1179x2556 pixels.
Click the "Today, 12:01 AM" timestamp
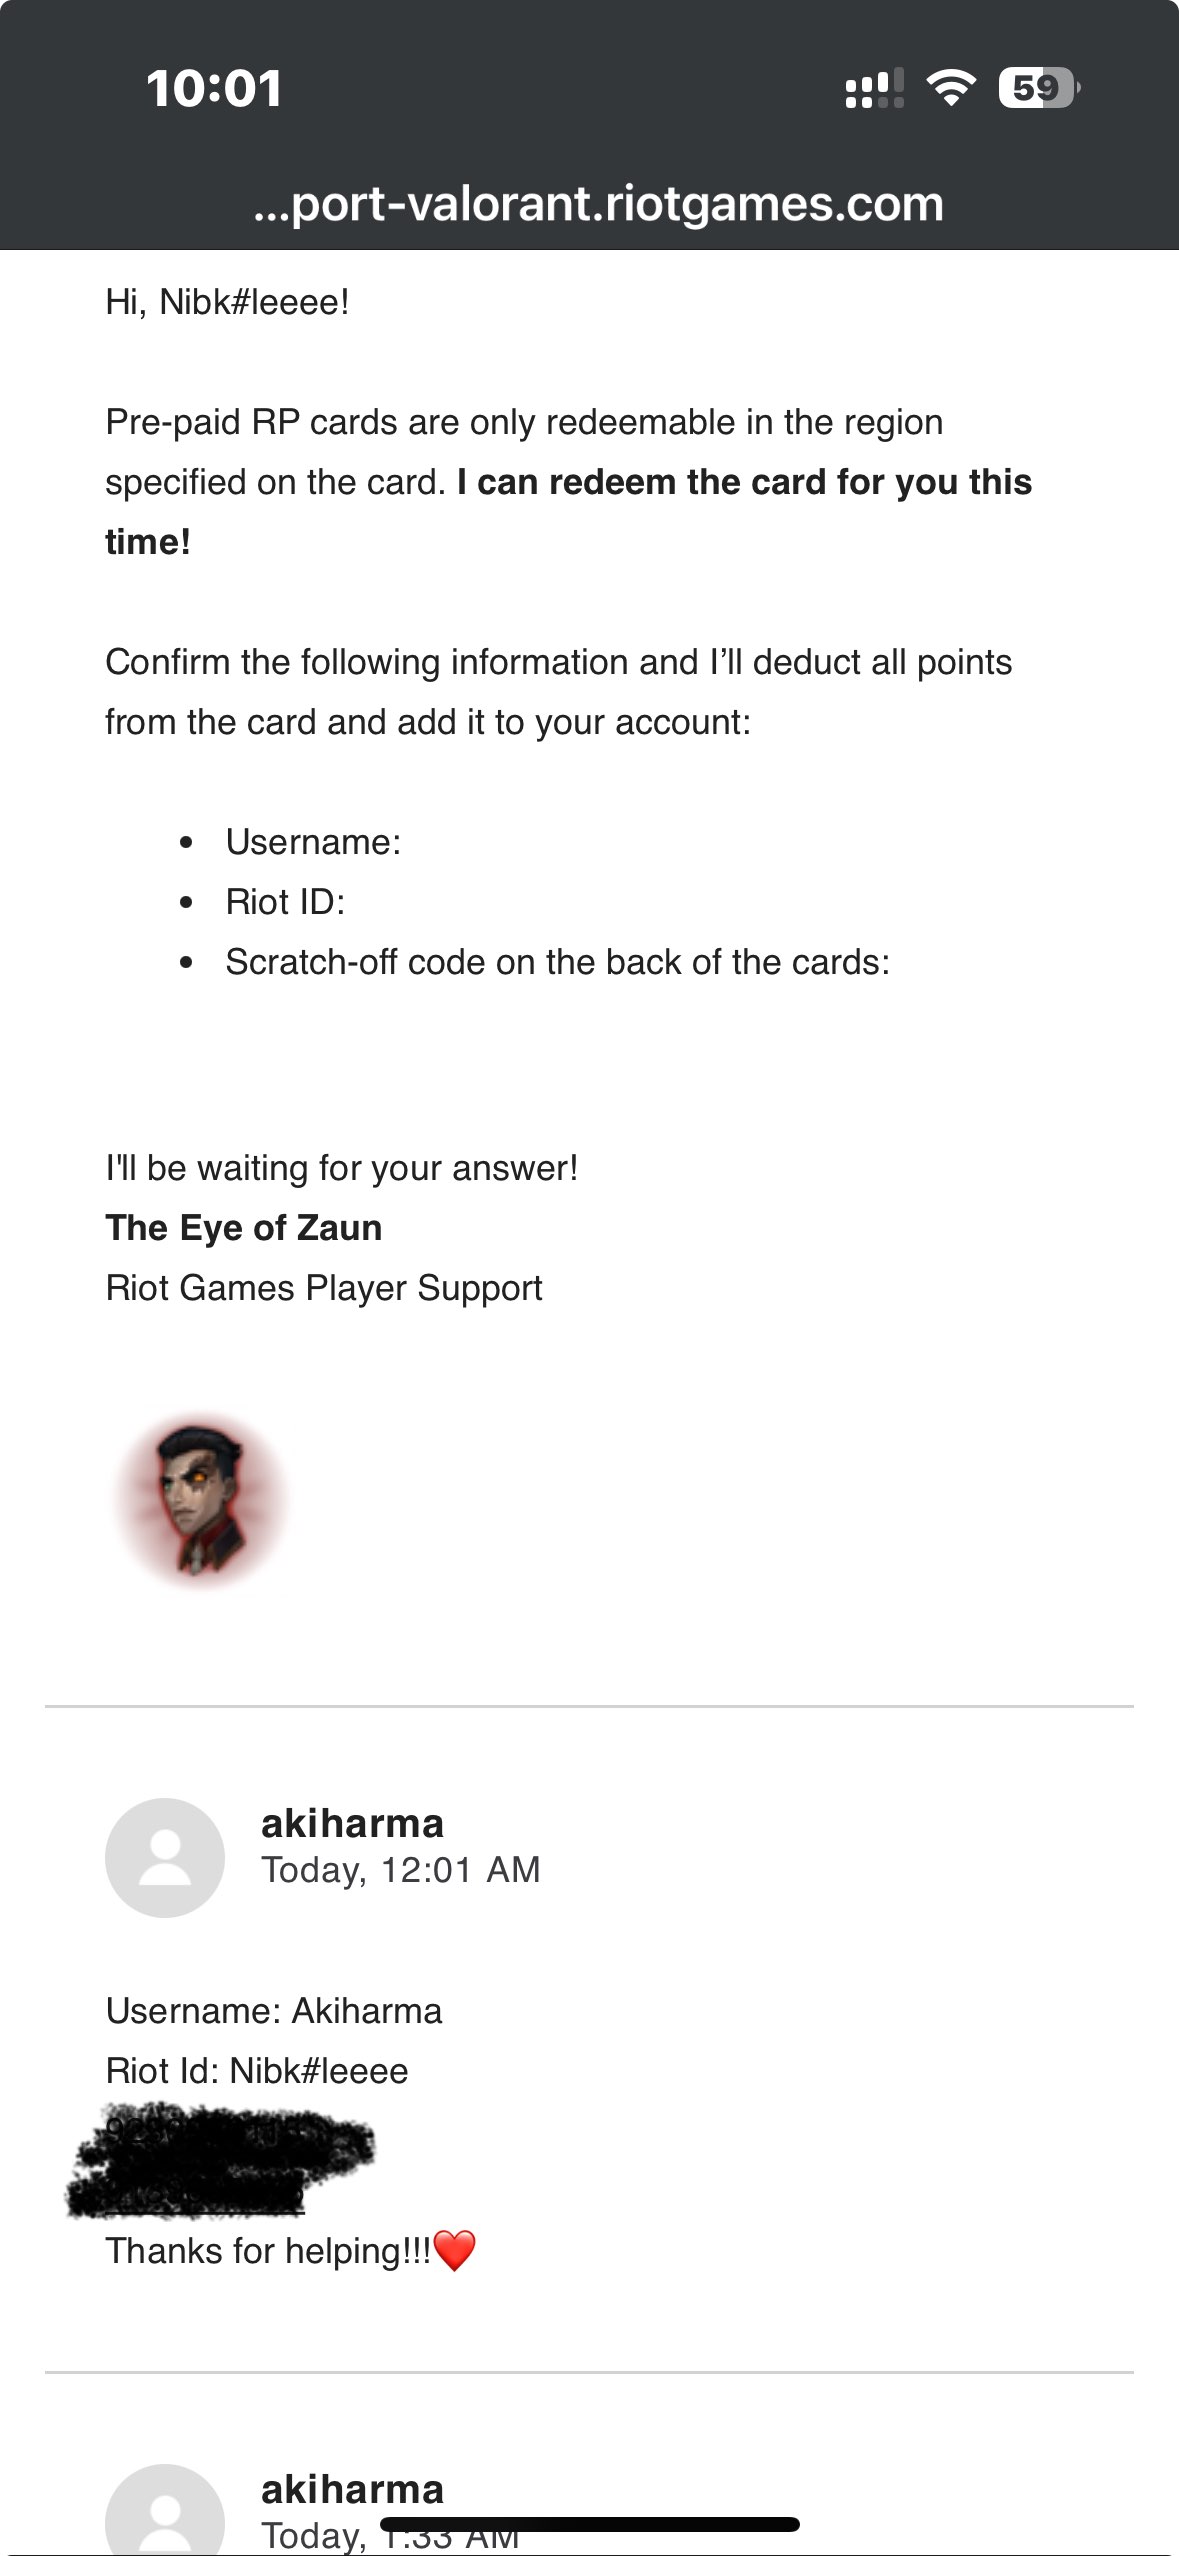(x=400, y=1870)
